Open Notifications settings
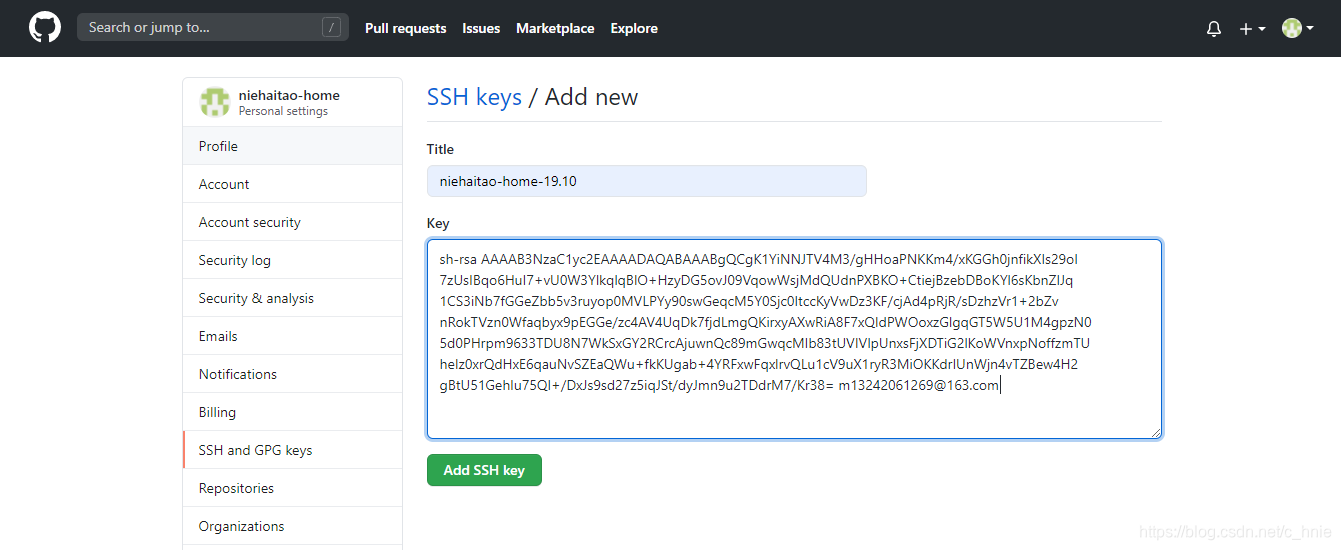 tap(292, 374)
